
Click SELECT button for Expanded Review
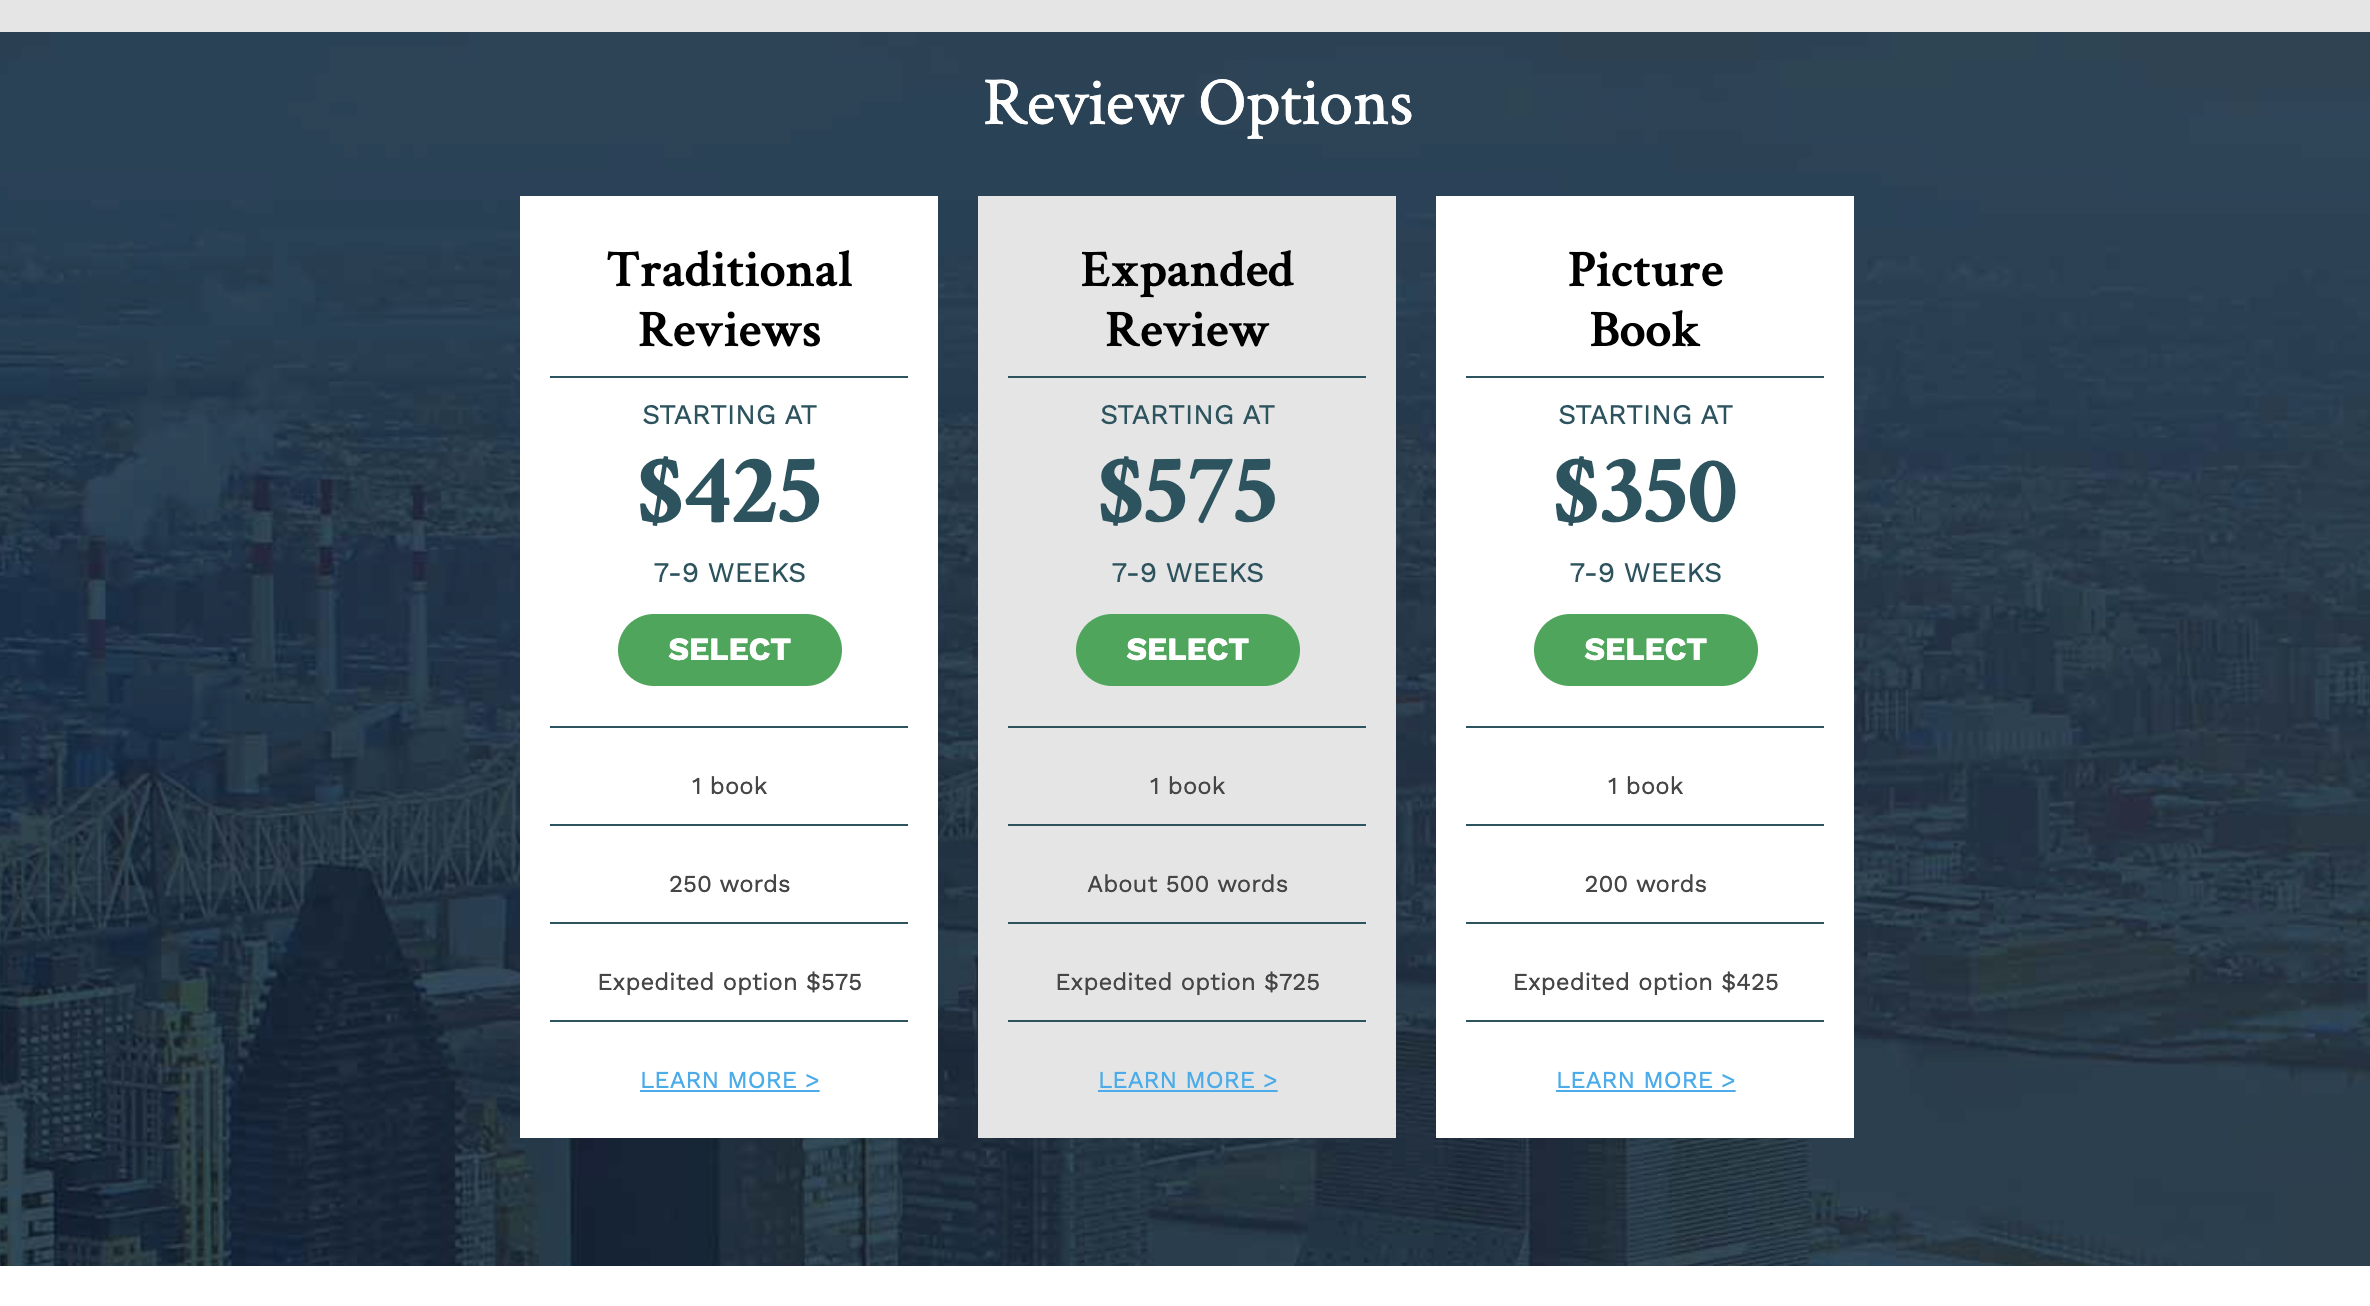(1187, 648)
